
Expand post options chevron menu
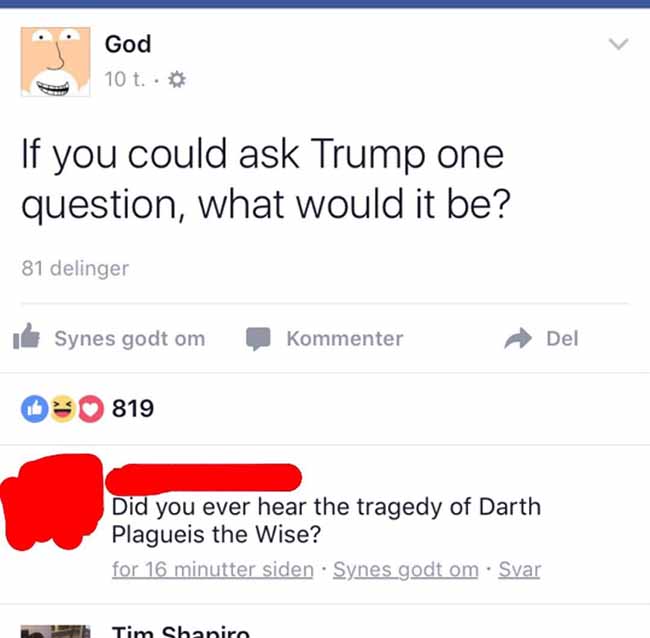[x=618, y=44]
